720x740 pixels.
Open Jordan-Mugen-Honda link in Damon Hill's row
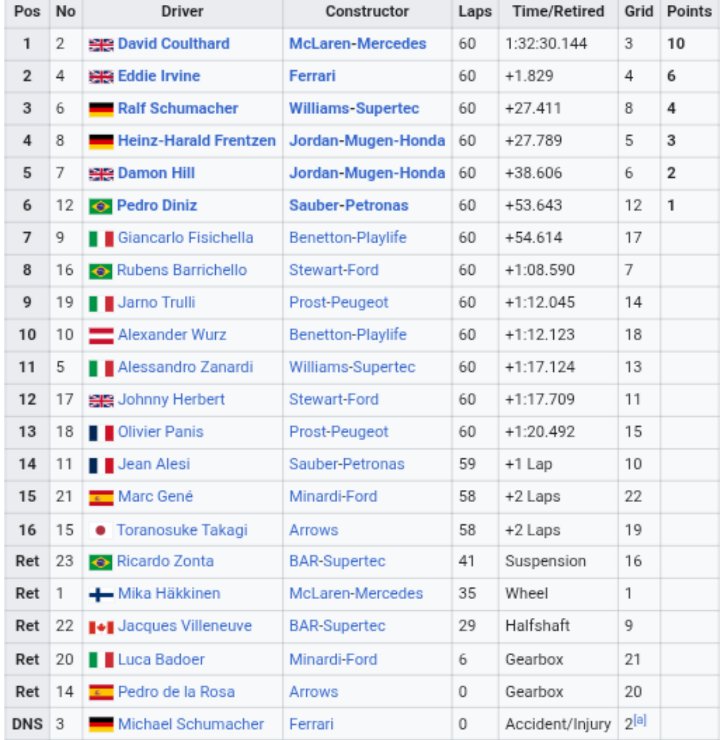367,173
